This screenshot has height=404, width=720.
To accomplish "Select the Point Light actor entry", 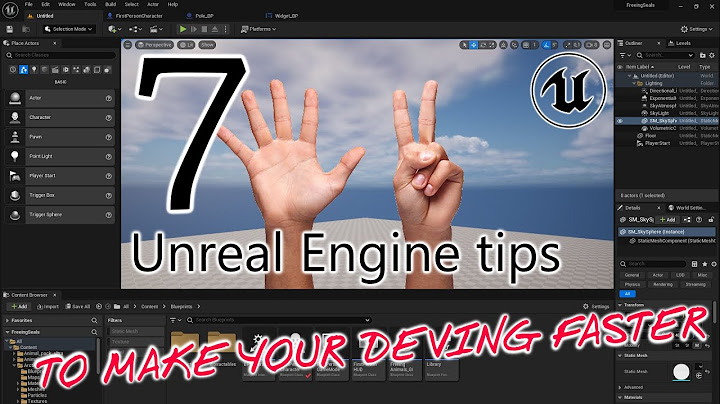I will coord(60,157).
